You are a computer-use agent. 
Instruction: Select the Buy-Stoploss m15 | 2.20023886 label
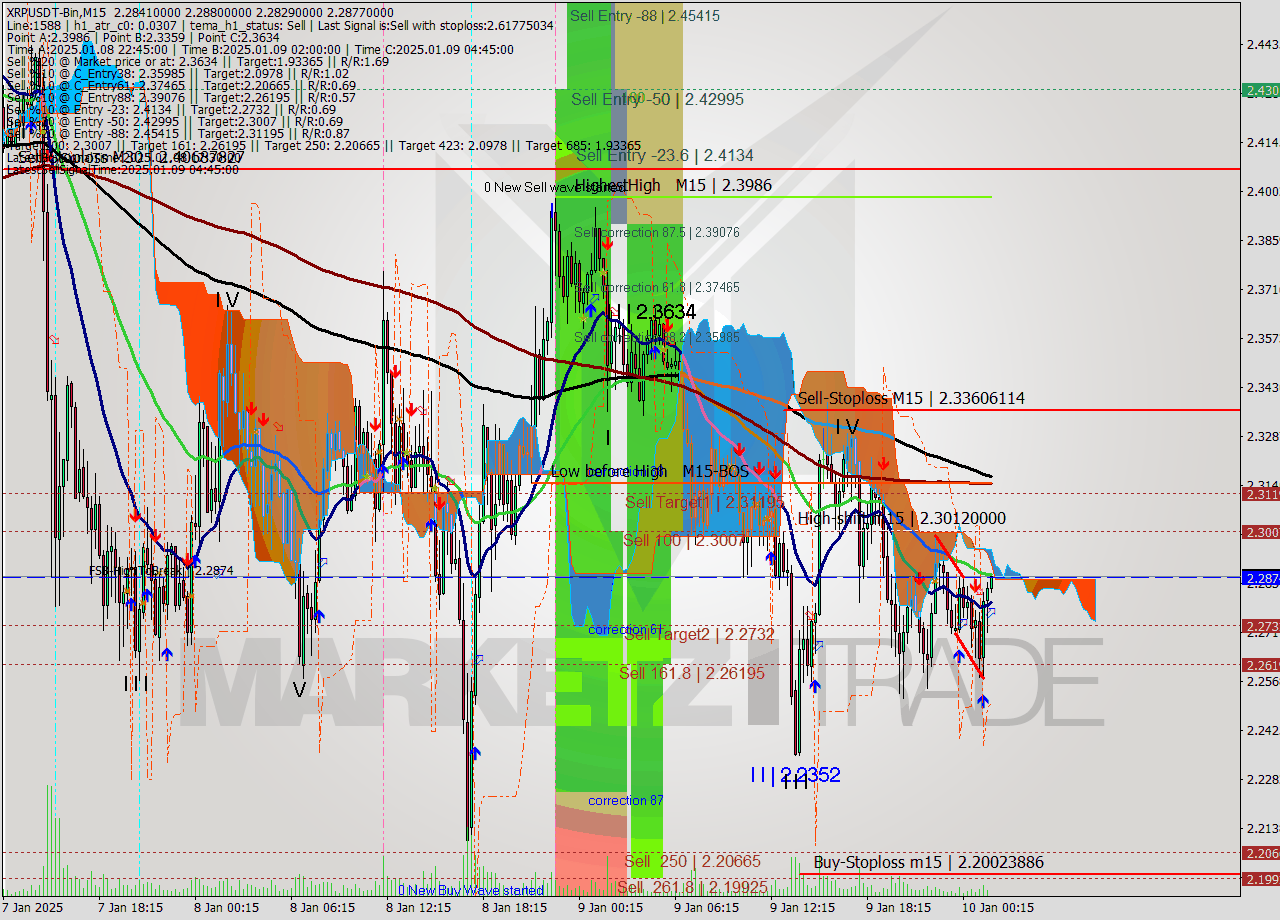coord(929,862)
